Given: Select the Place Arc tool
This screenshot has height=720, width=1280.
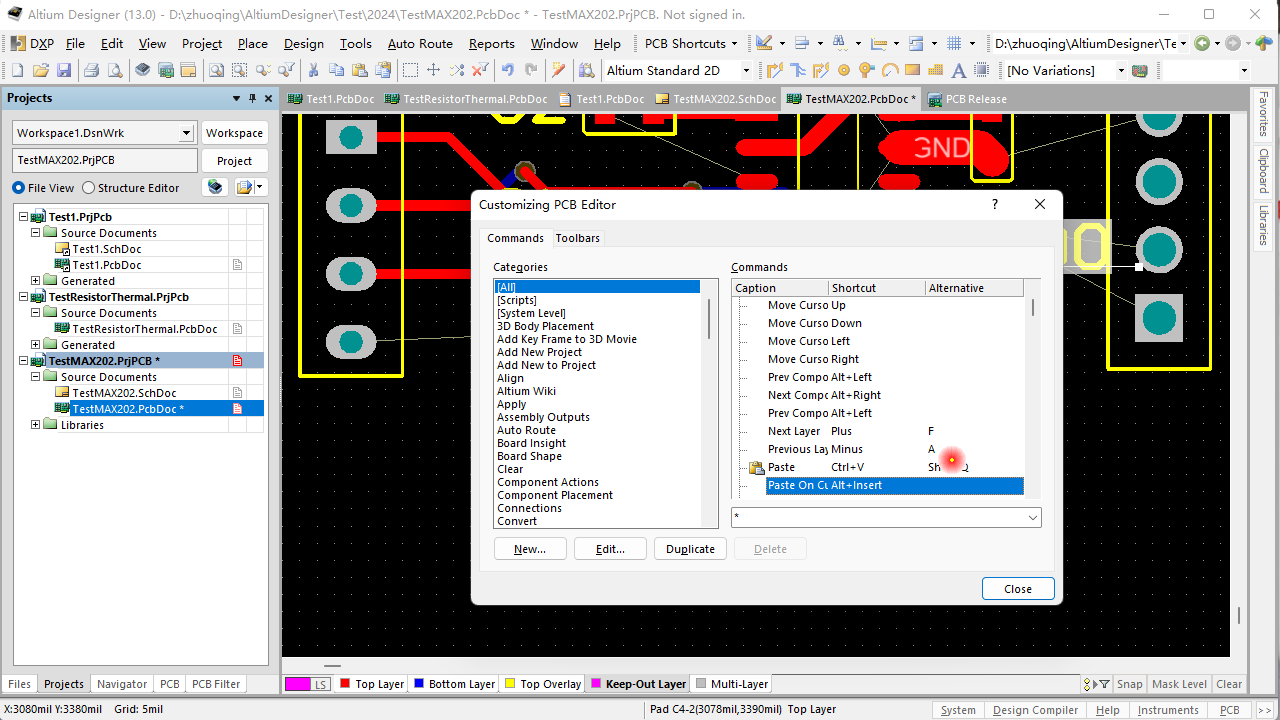Looking at the screenshot, I should 890,70.
